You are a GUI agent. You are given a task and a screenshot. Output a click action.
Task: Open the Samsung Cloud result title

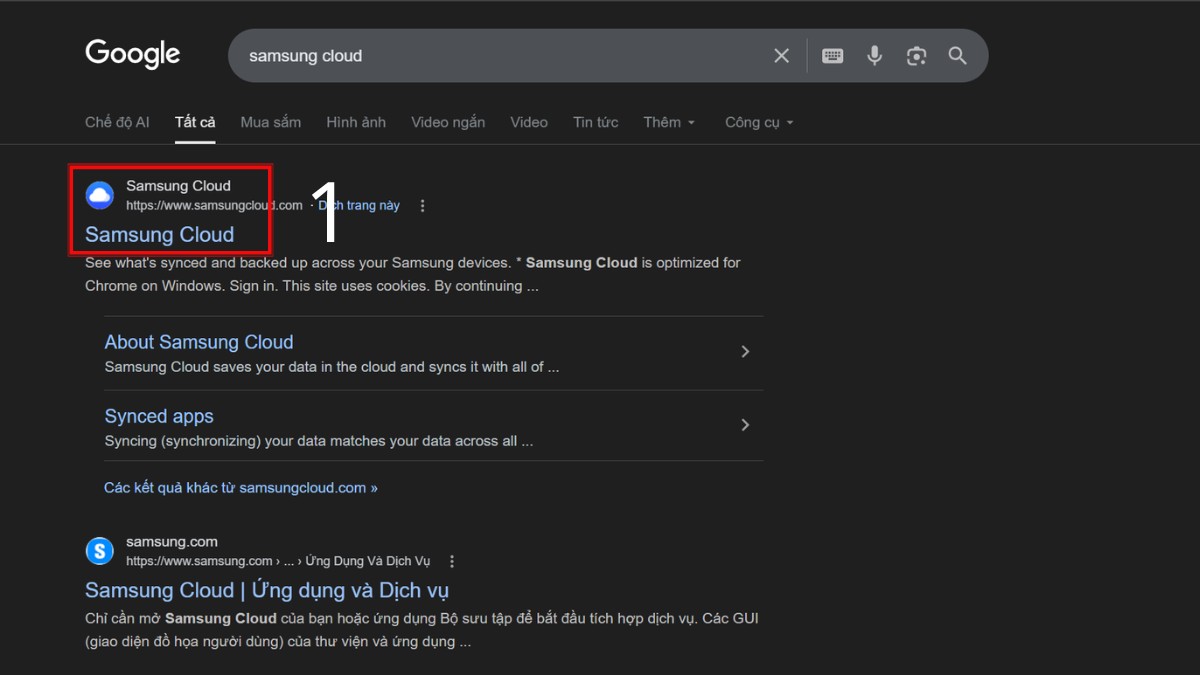pos(160,234)
